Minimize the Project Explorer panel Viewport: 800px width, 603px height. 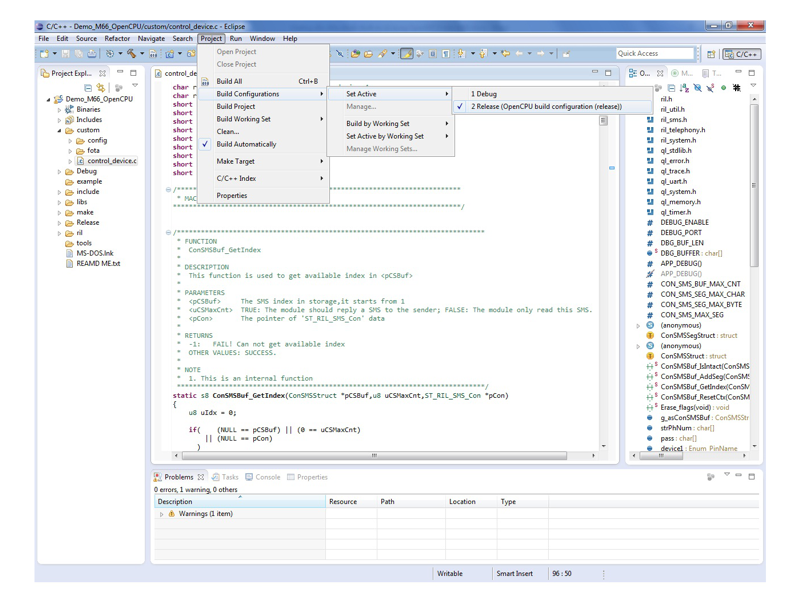pyautogui.click(x=120, y=73)
